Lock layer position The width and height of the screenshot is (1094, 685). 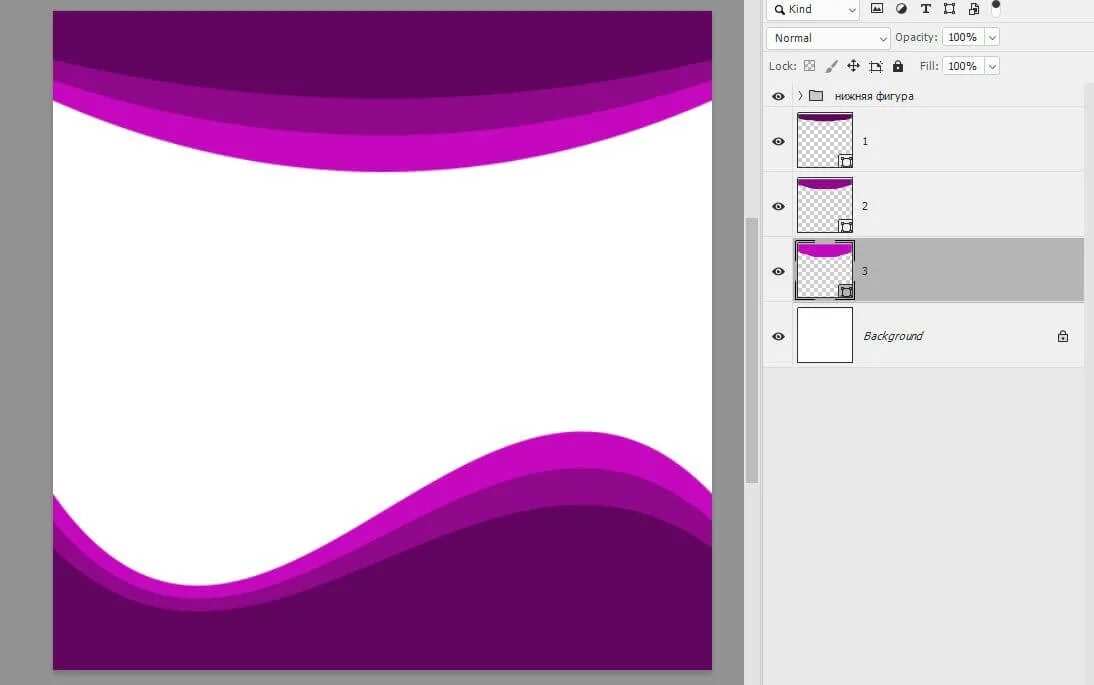coord(853,66)
